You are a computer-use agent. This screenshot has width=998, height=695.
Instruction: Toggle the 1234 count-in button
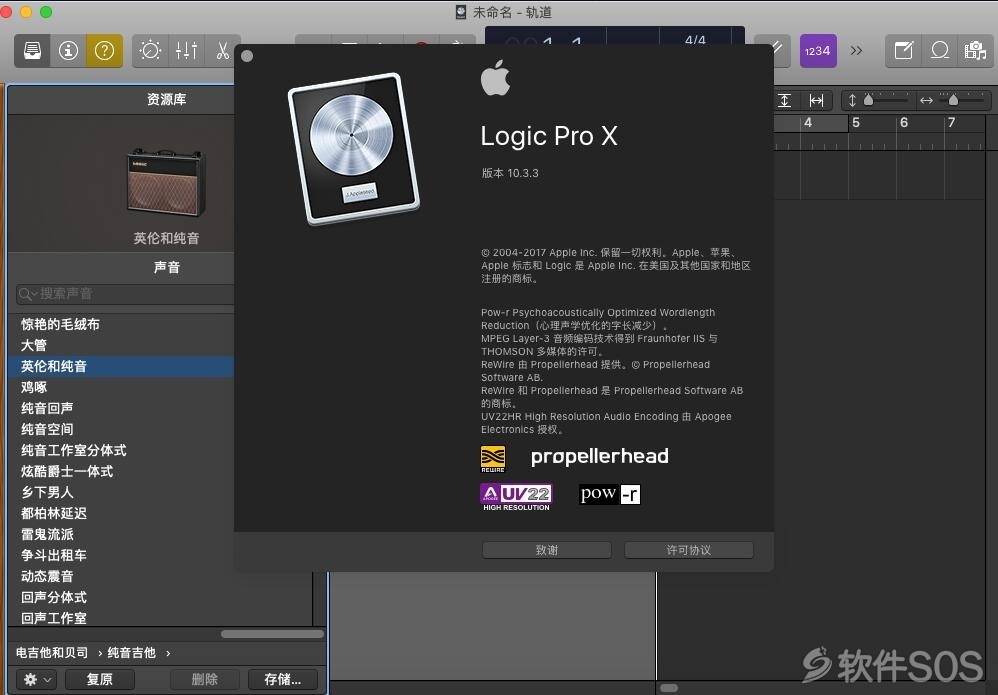click(x=818, y=51)
